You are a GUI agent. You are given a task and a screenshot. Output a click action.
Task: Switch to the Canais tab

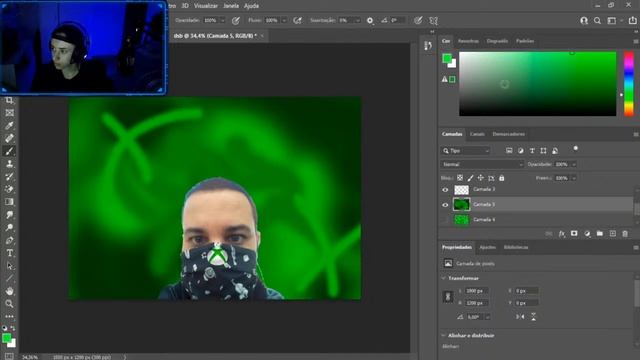477,134
